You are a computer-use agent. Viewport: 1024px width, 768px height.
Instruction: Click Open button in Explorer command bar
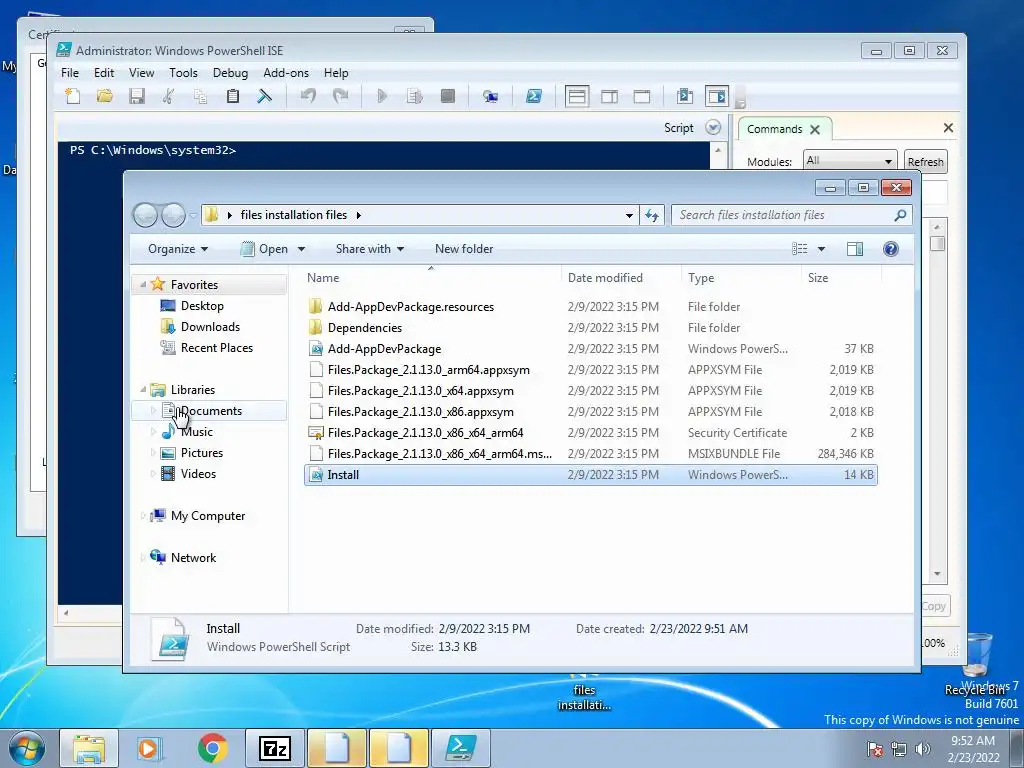point(264,249)
